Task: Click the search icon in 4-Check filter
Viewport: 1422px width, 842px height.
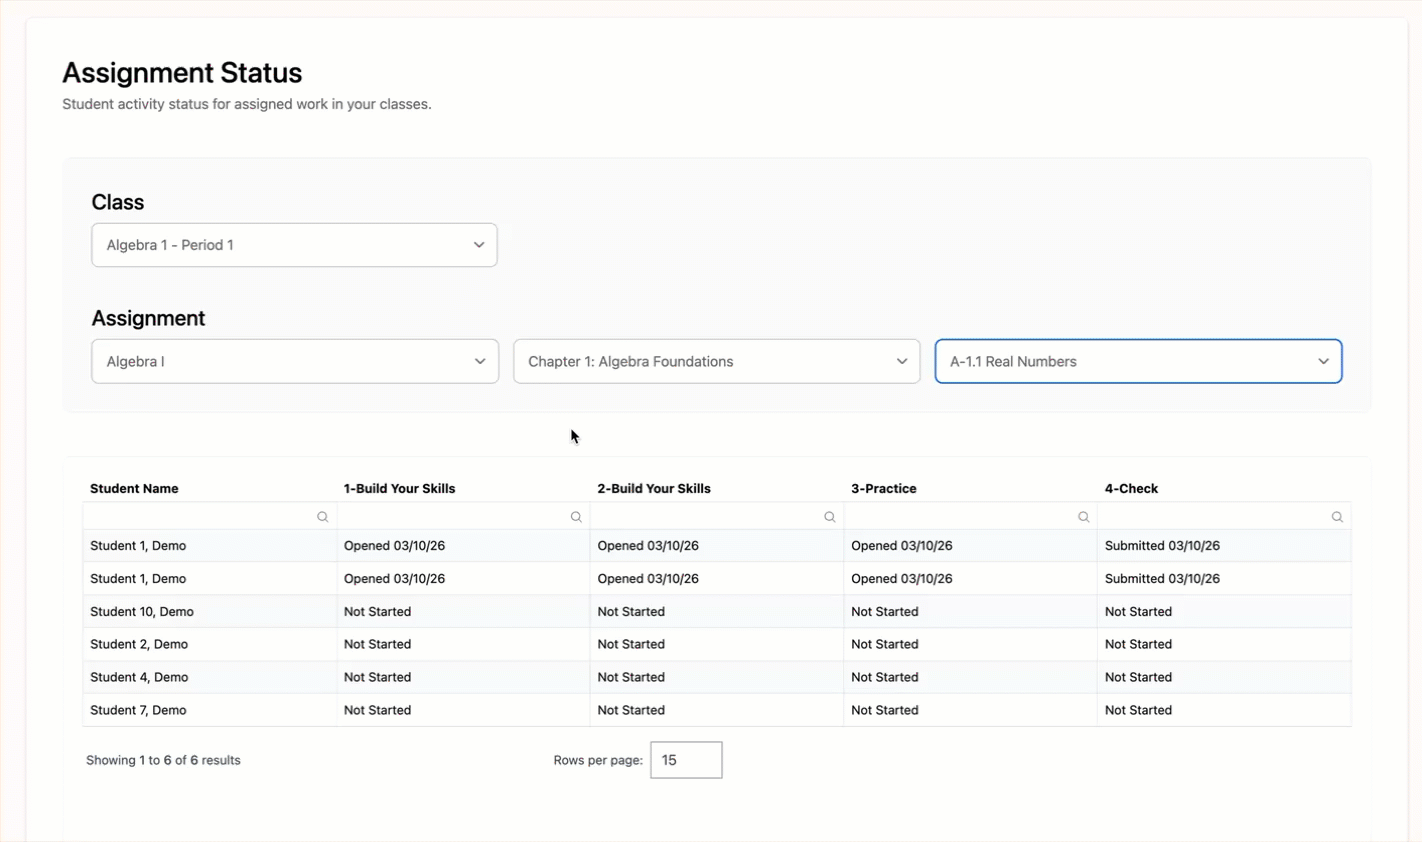Action: (1338, 517)
